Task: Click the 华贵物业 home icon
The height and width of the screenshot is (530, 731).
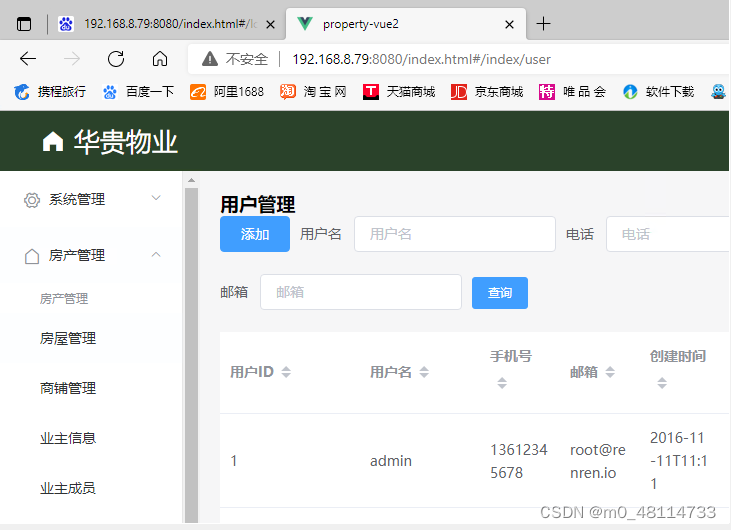Action: point(53,141)
